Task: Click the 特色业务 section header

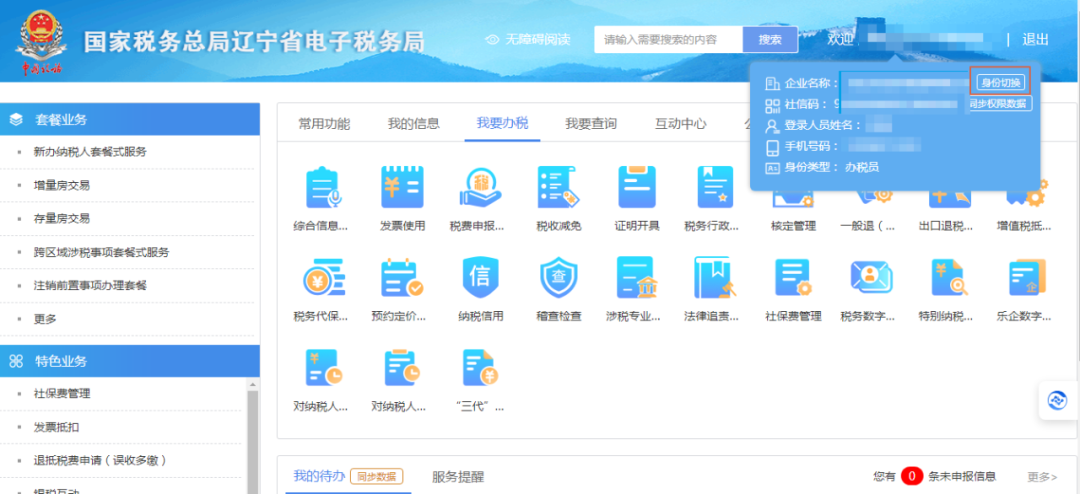Action: pyautogui.click(x=130, y=361)
